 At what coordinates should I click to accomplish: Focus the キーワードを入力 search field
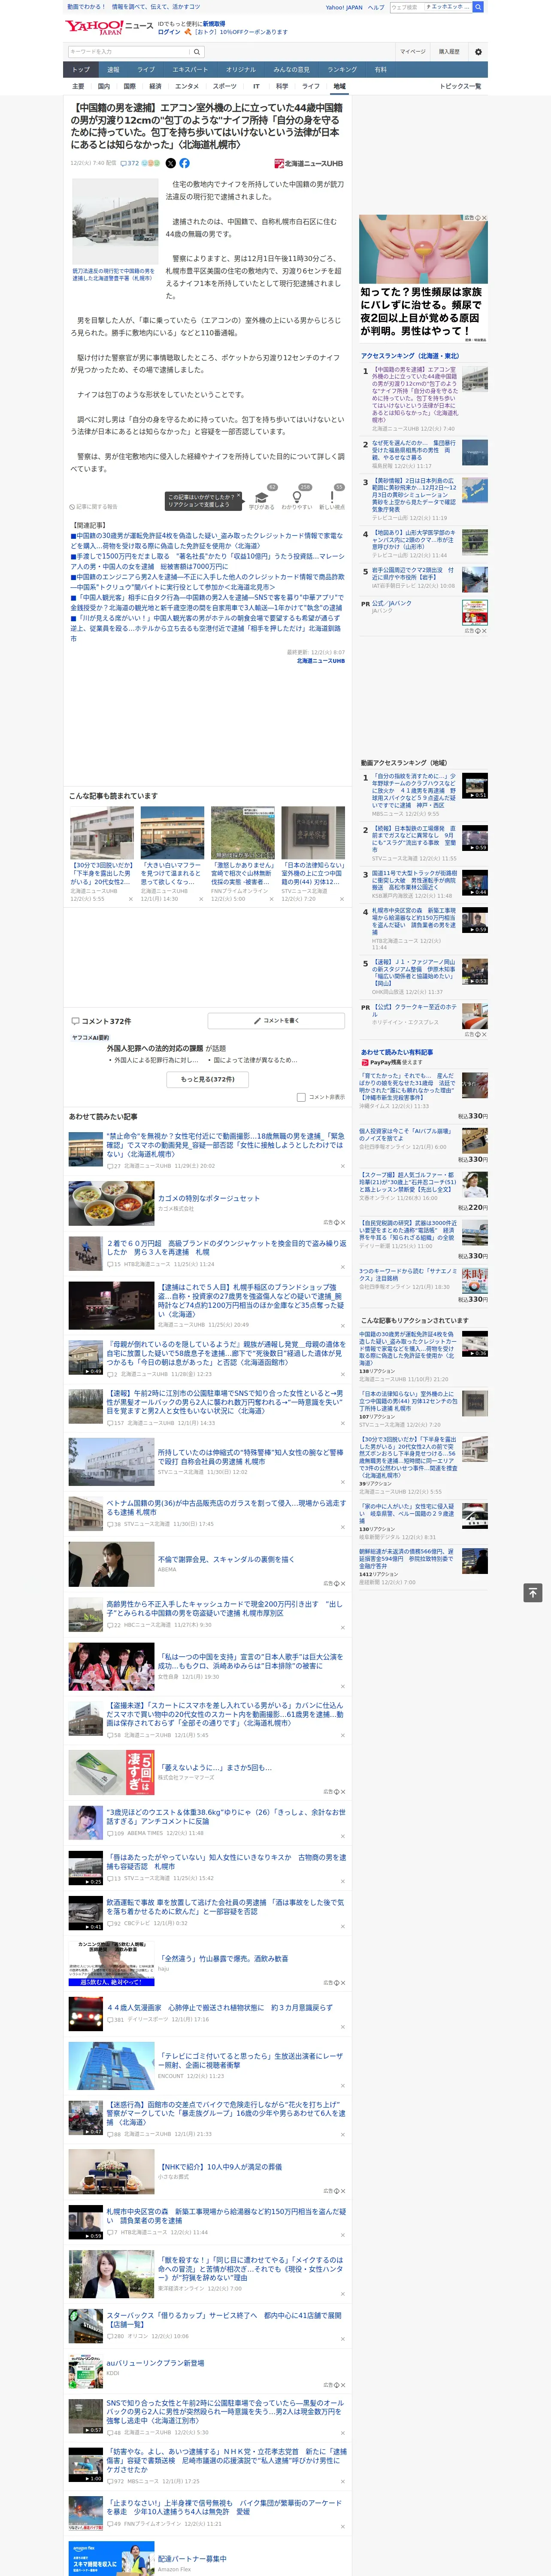pos(129,51)
